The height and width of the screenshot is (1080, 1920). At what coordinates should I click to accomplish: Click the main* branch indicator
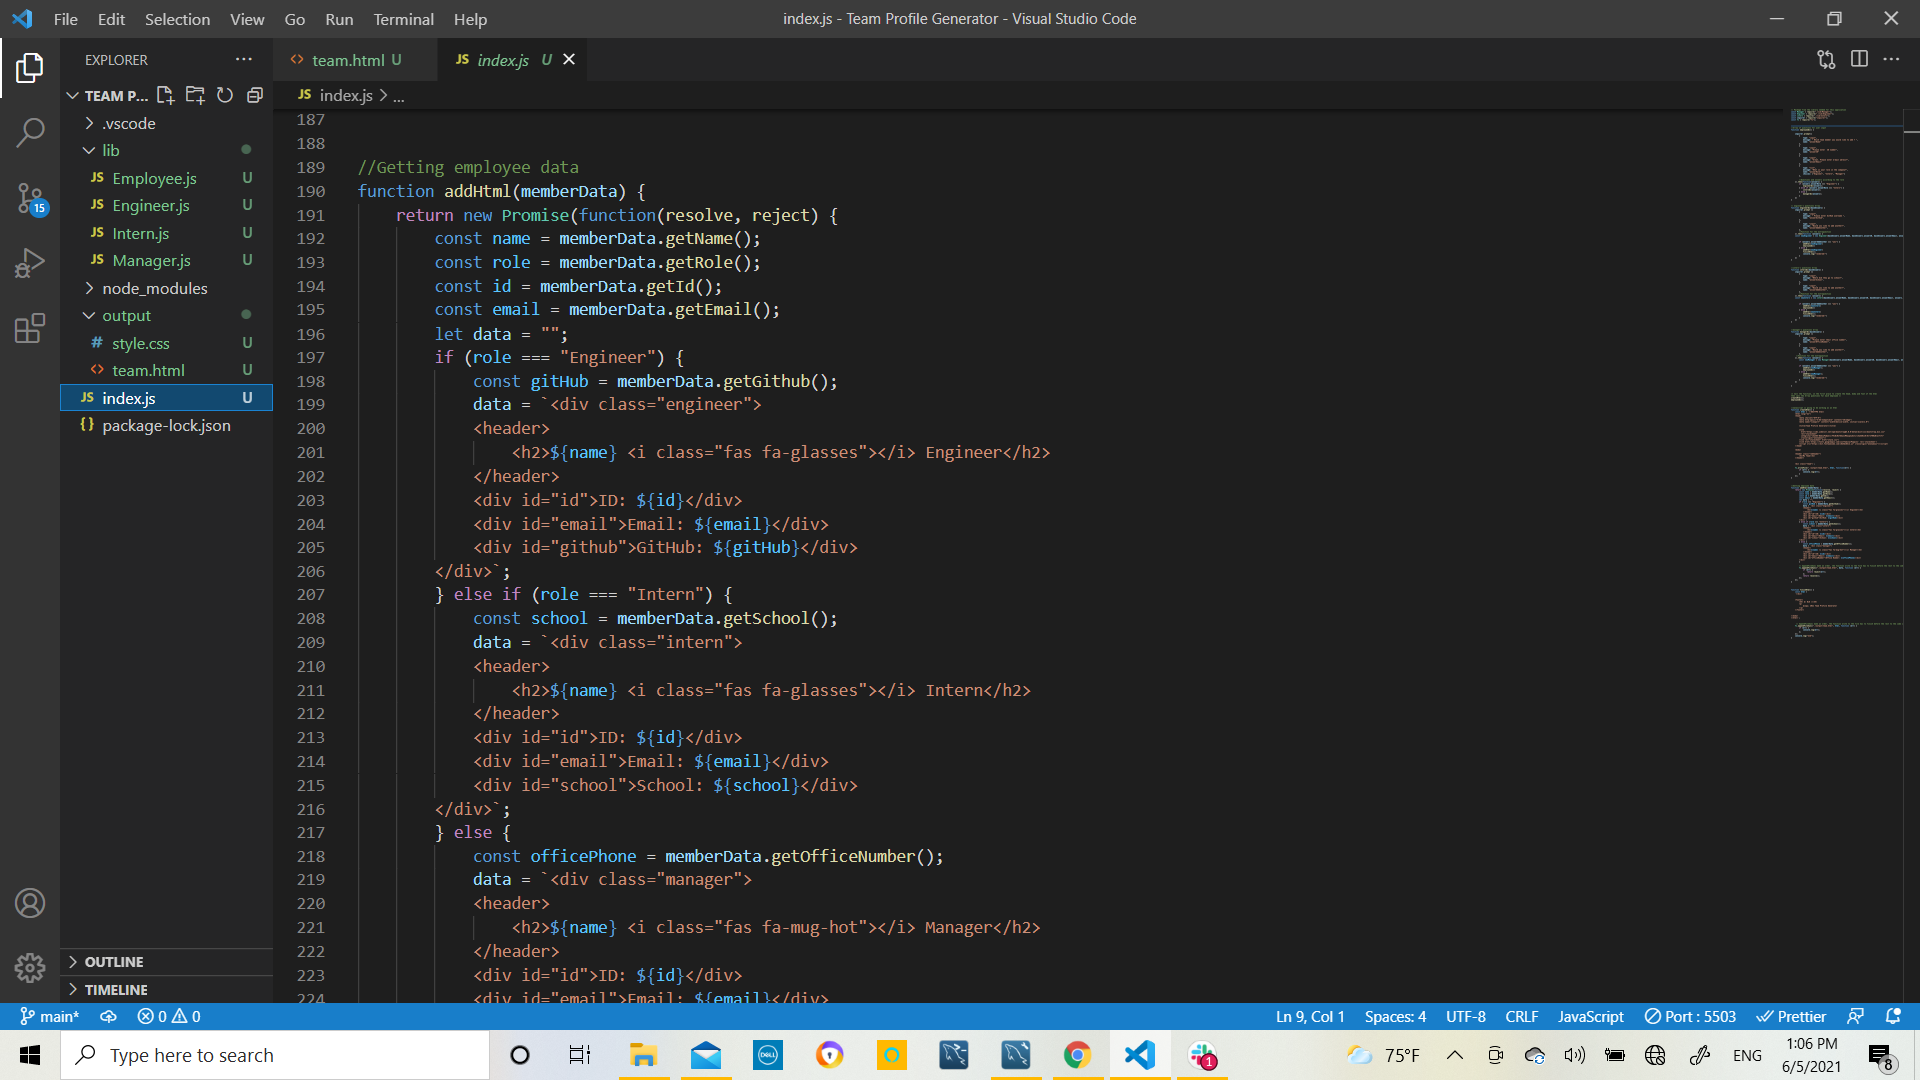pos(48,1016)
